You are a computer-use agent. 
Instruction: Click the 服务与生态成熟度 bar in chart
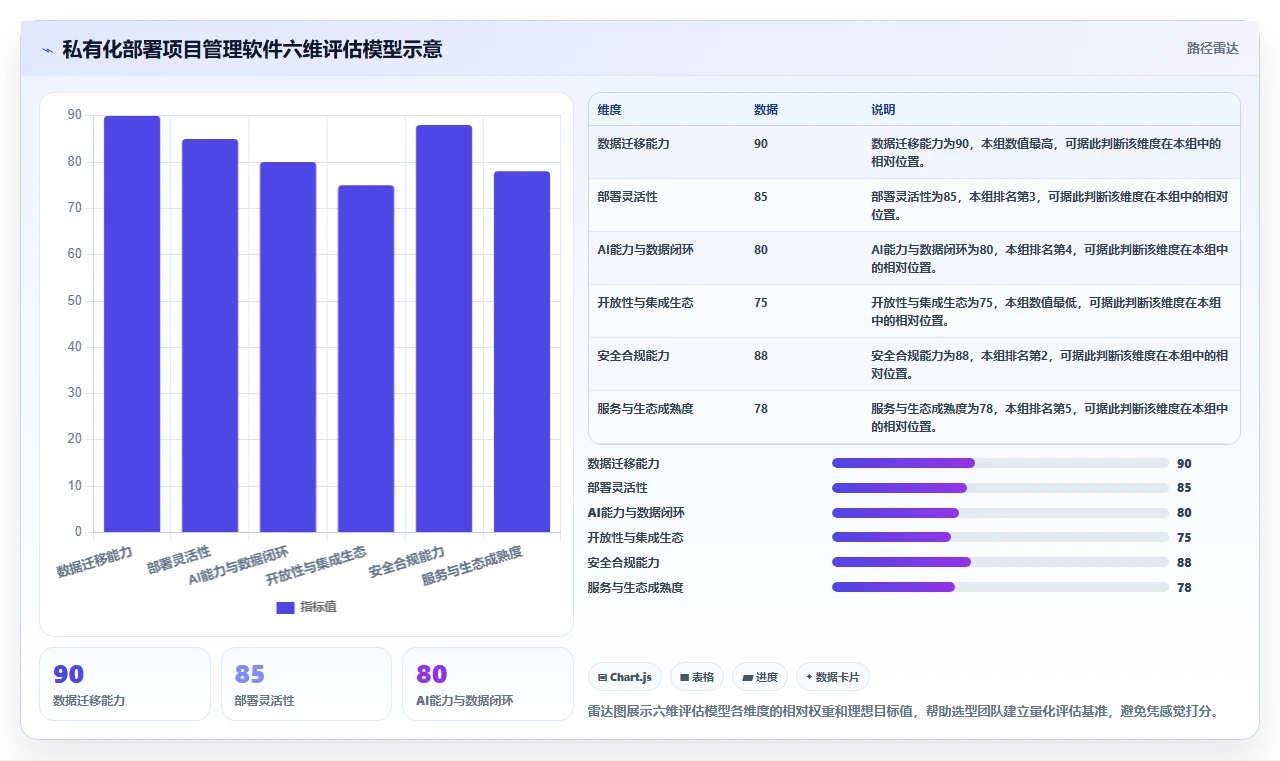(x=522, y=351)
